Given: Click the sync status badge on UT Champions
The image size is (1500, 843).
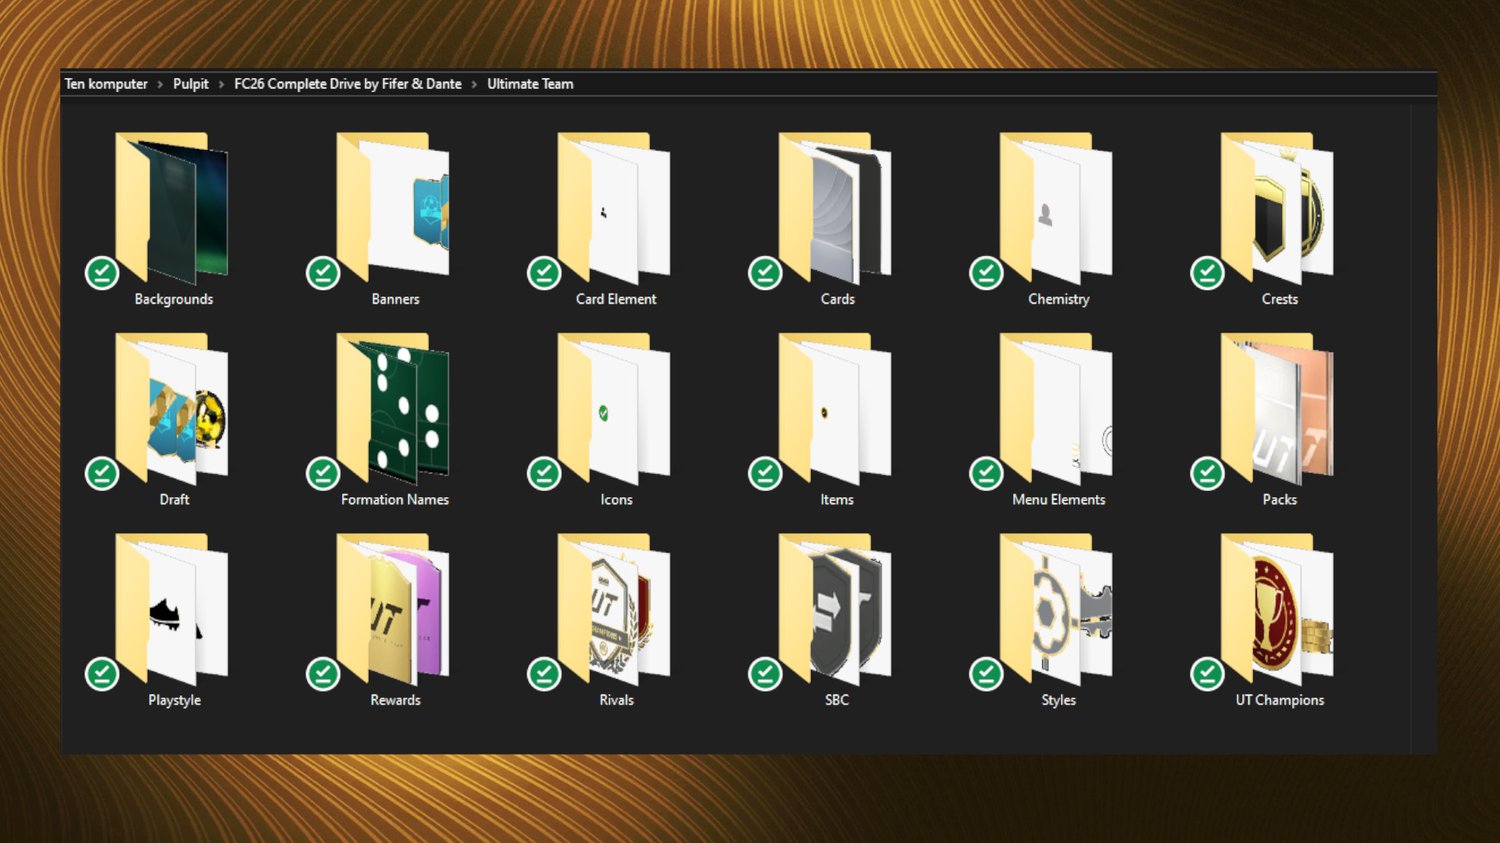Looking at the screenshot, I should pyautogui.click(x=1207, y=674).
